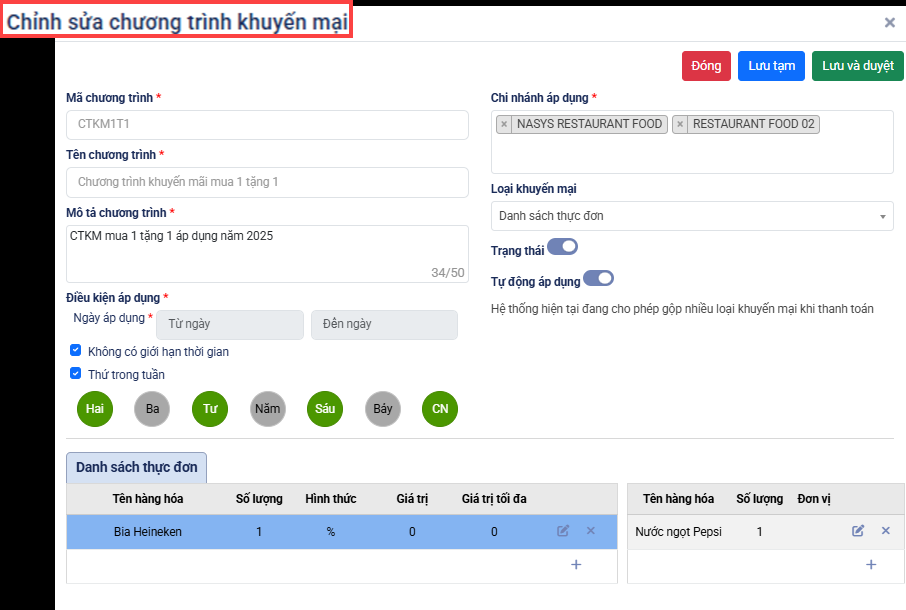This screenshot has height=610, width=906.
Task: Click the Giá trị tối đa column header
Action: pyautogui.click(x=494, y=499)
